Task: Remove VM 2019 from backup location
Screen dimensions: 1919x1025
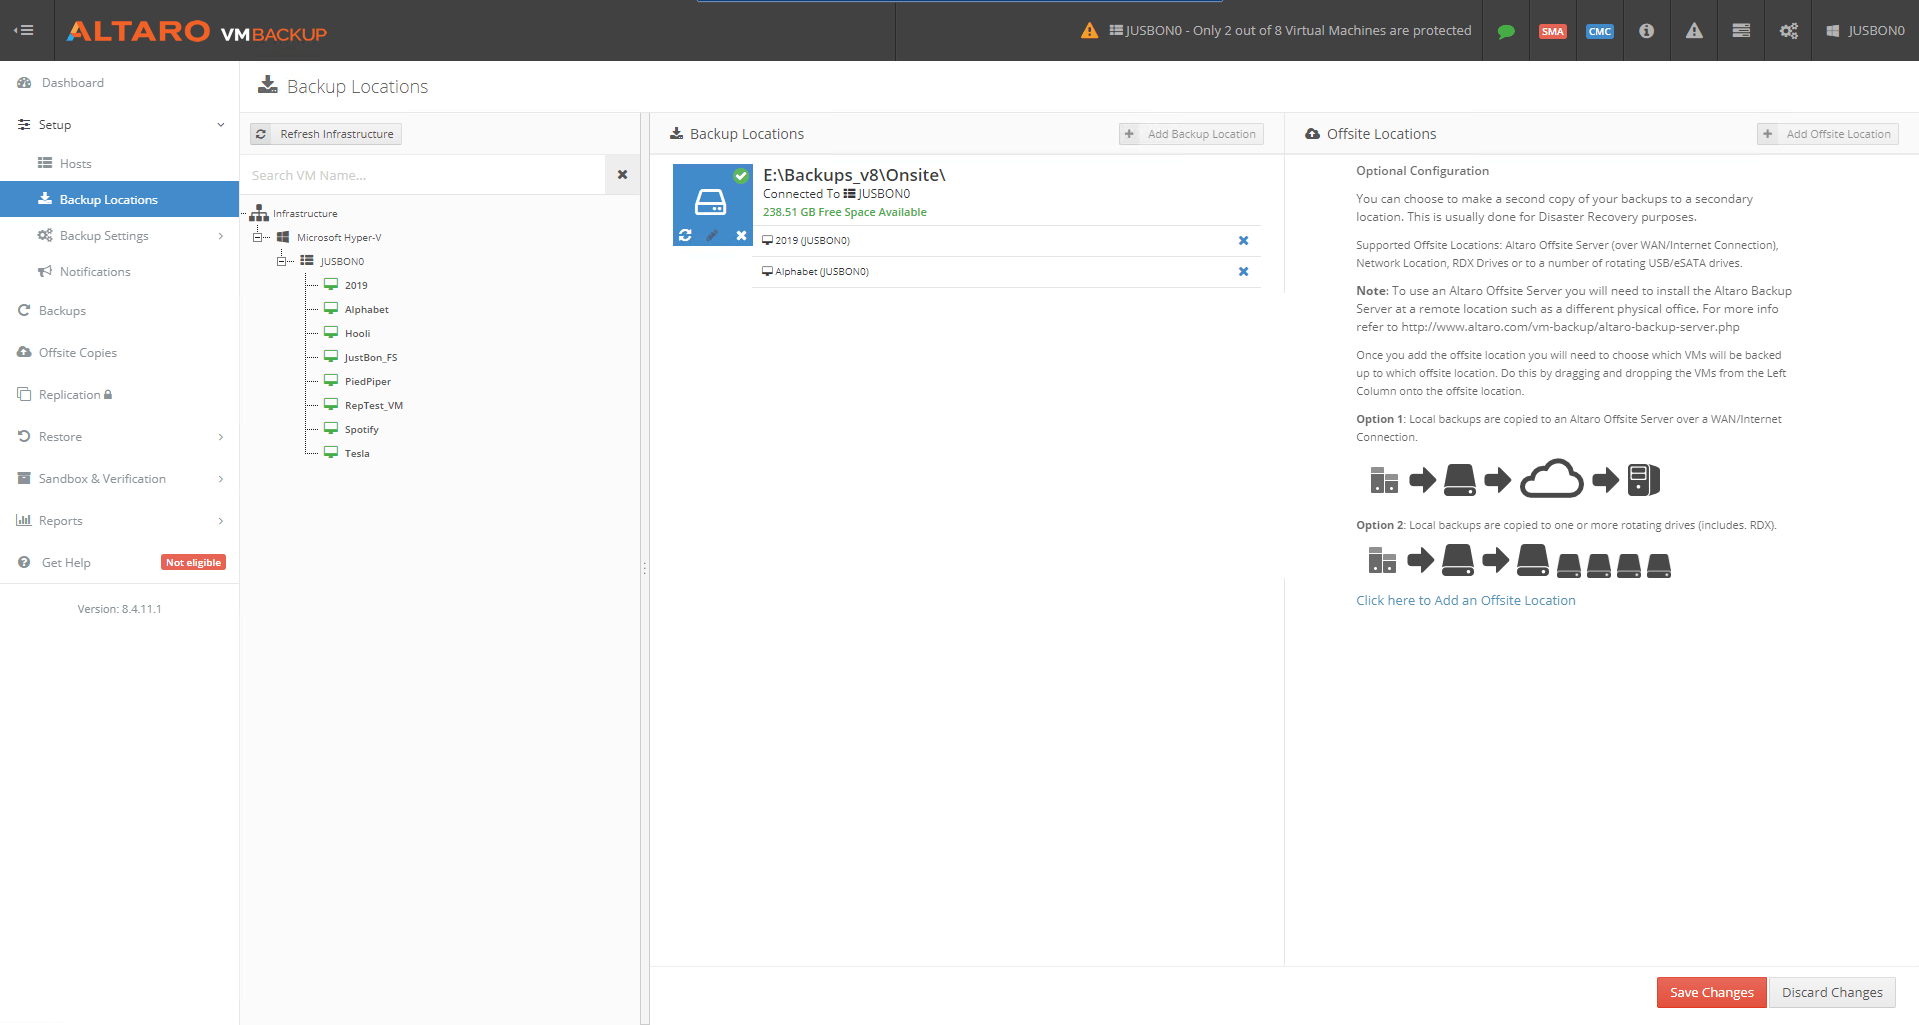Action: pyautogui.click(x=1244, y=240)
